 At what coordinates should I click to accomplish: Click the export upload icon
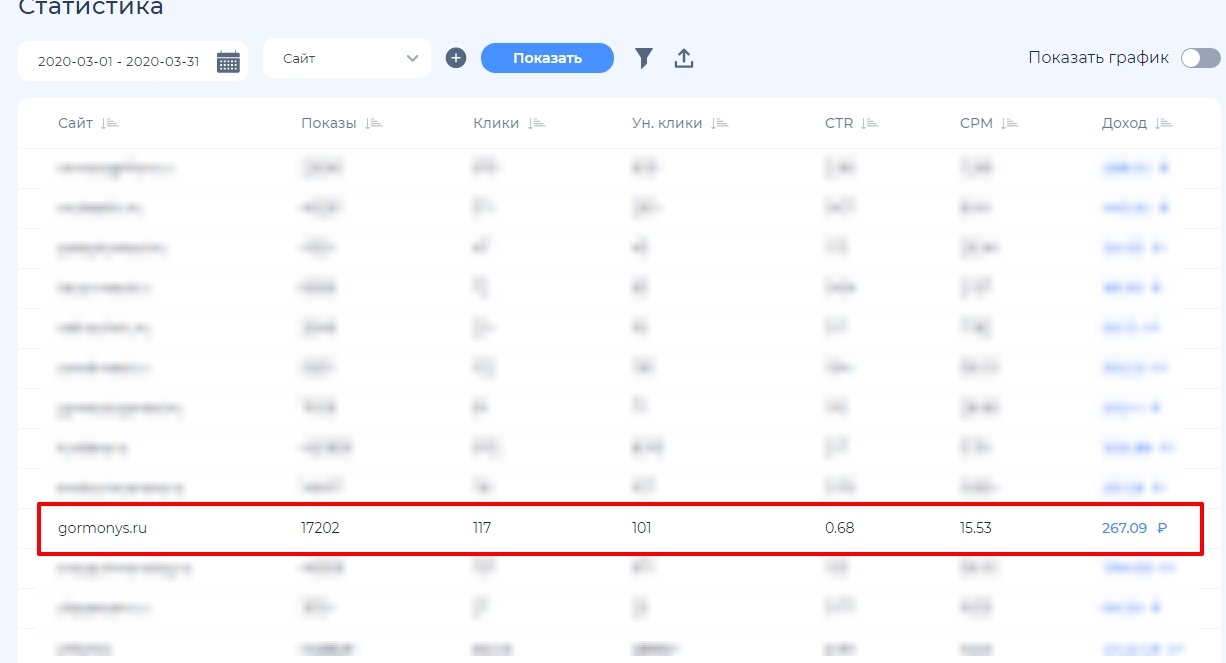684,59
